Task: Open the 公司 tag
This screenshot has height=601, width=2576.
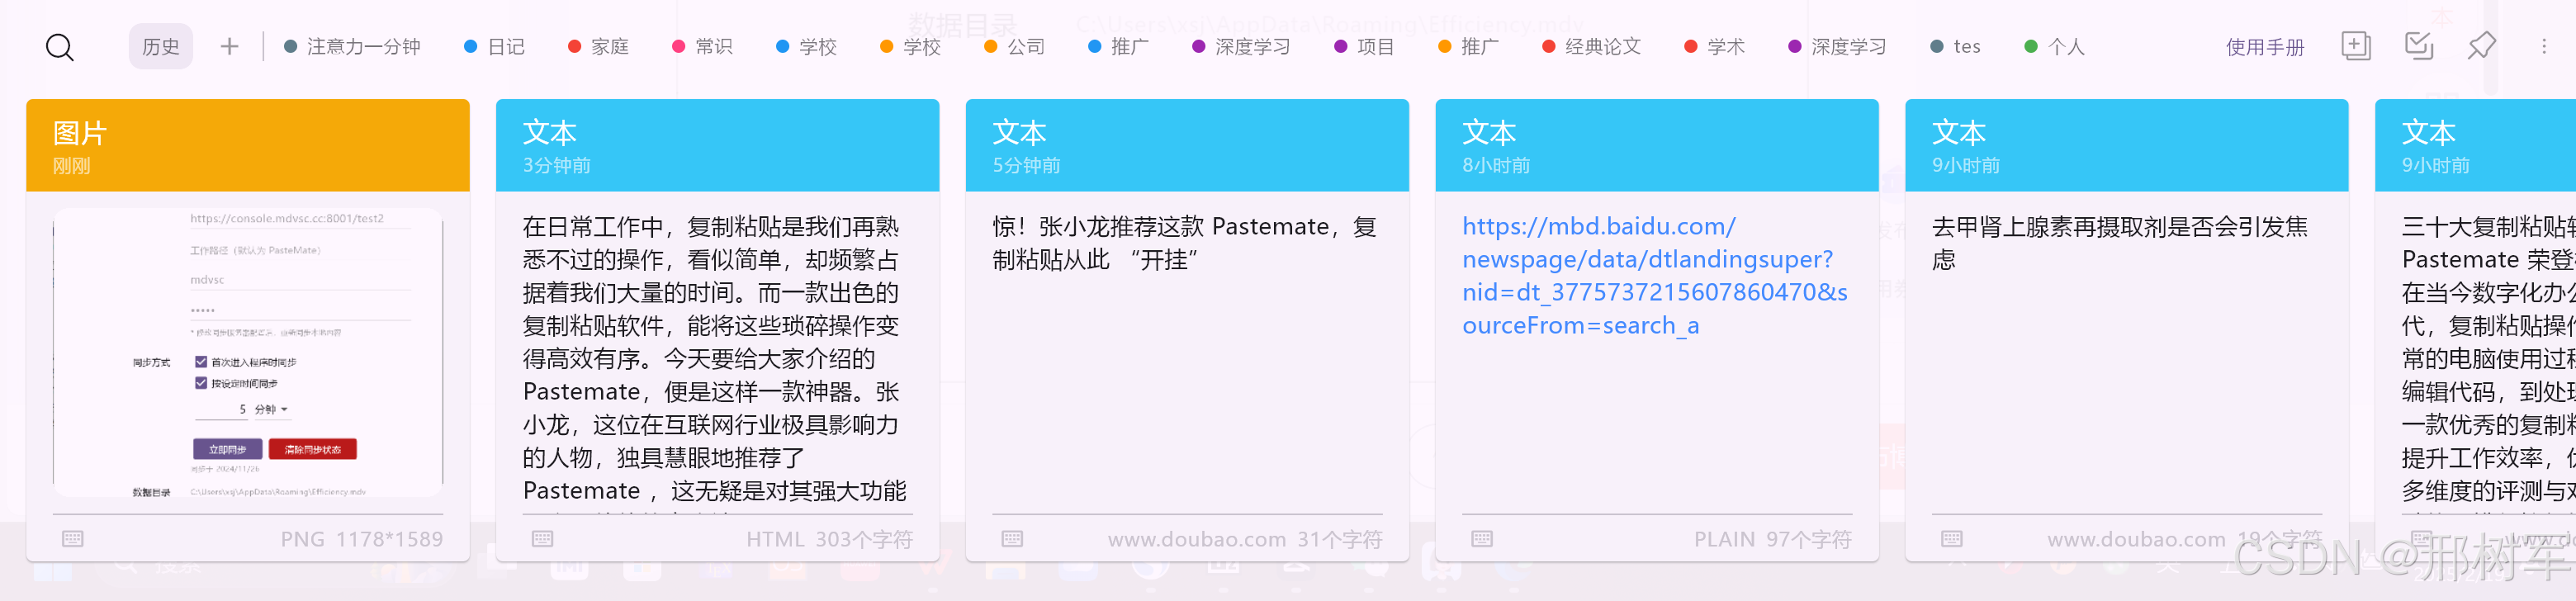Action: [1015, 47]
